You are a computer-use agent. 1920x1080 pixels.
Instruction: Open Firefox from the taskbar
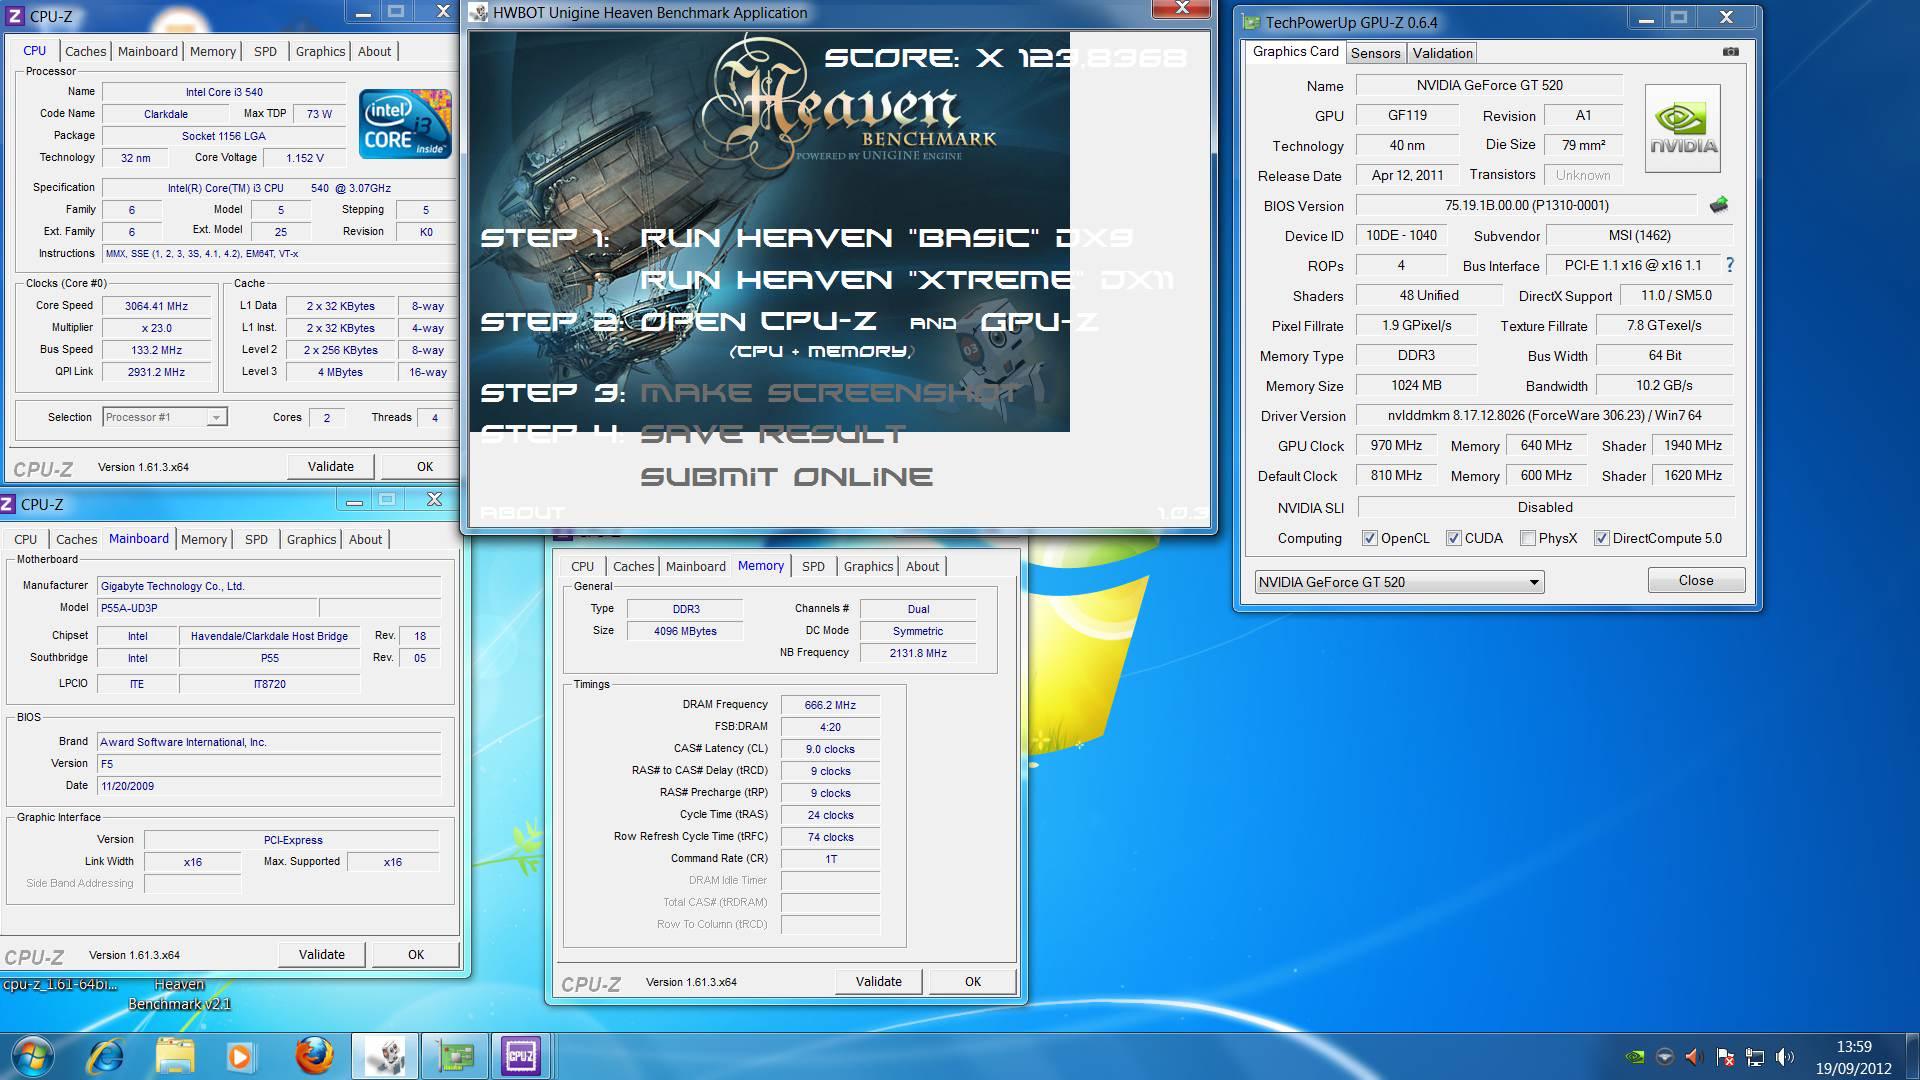(313, 1056)
